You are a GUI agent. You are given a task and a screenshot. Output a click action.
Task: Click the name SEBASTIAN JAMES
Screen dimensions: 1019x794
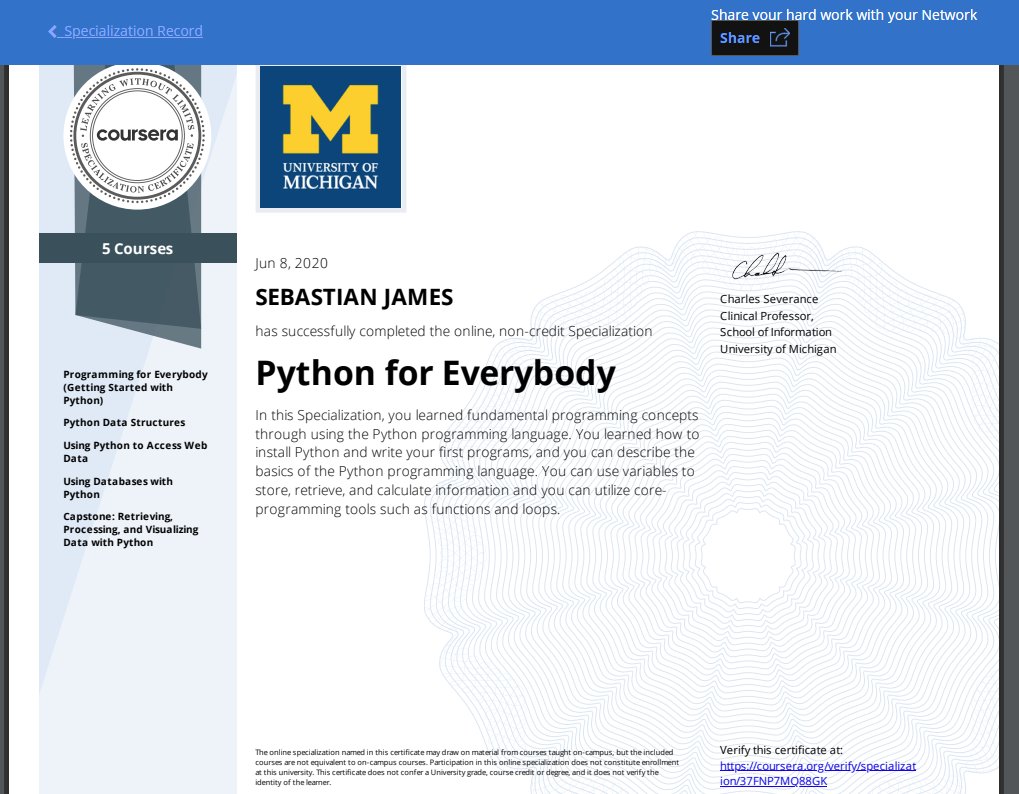pyautogui.click(x=354, y=297)
